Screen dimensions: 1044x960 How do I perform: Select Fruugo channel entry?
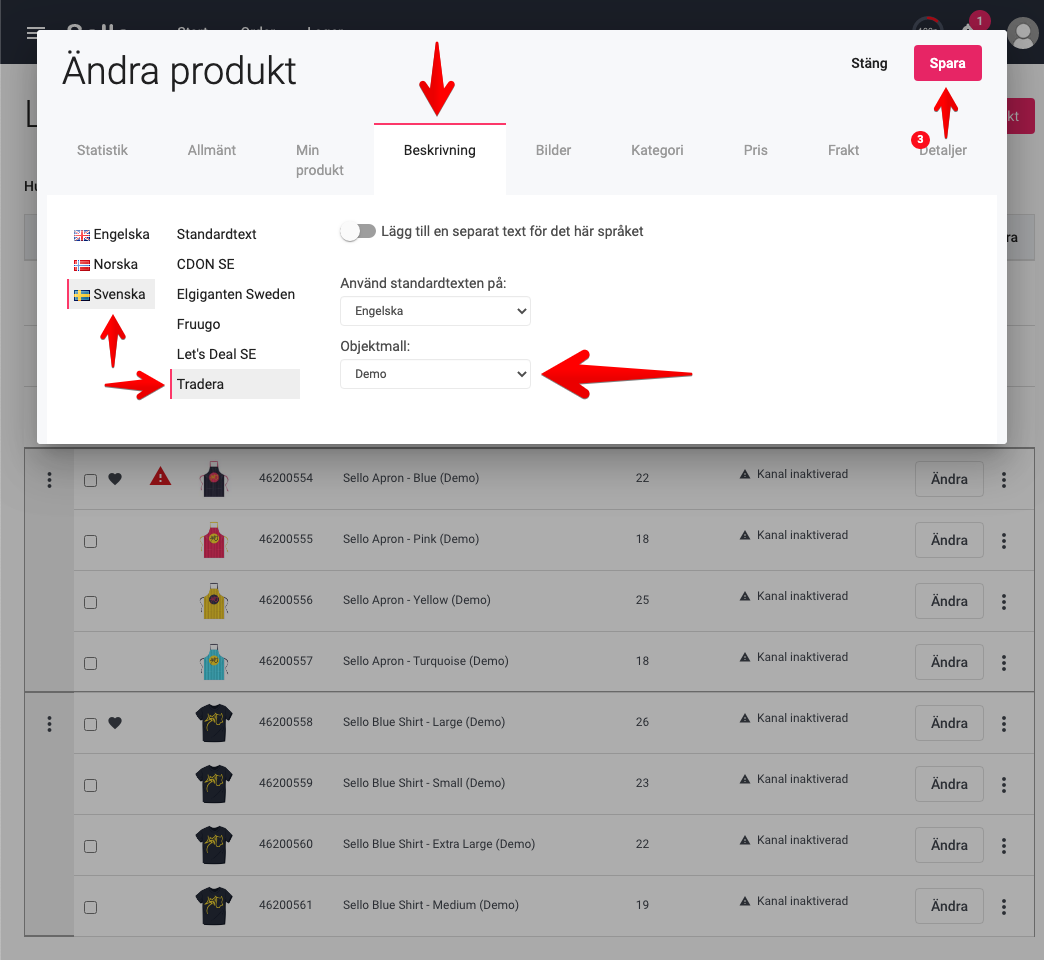click(235, 324)
